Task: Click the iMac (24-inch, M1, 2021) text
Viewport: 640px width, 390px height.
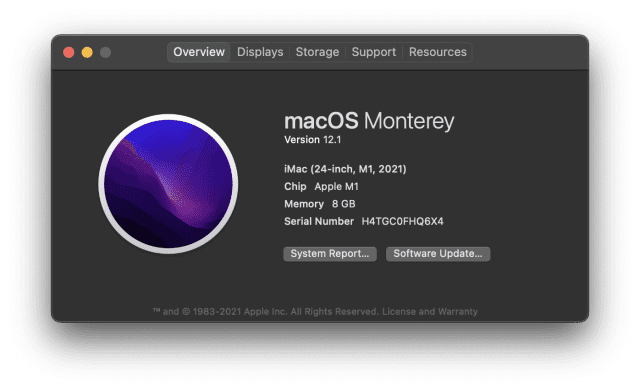Action: pos(345,169)
